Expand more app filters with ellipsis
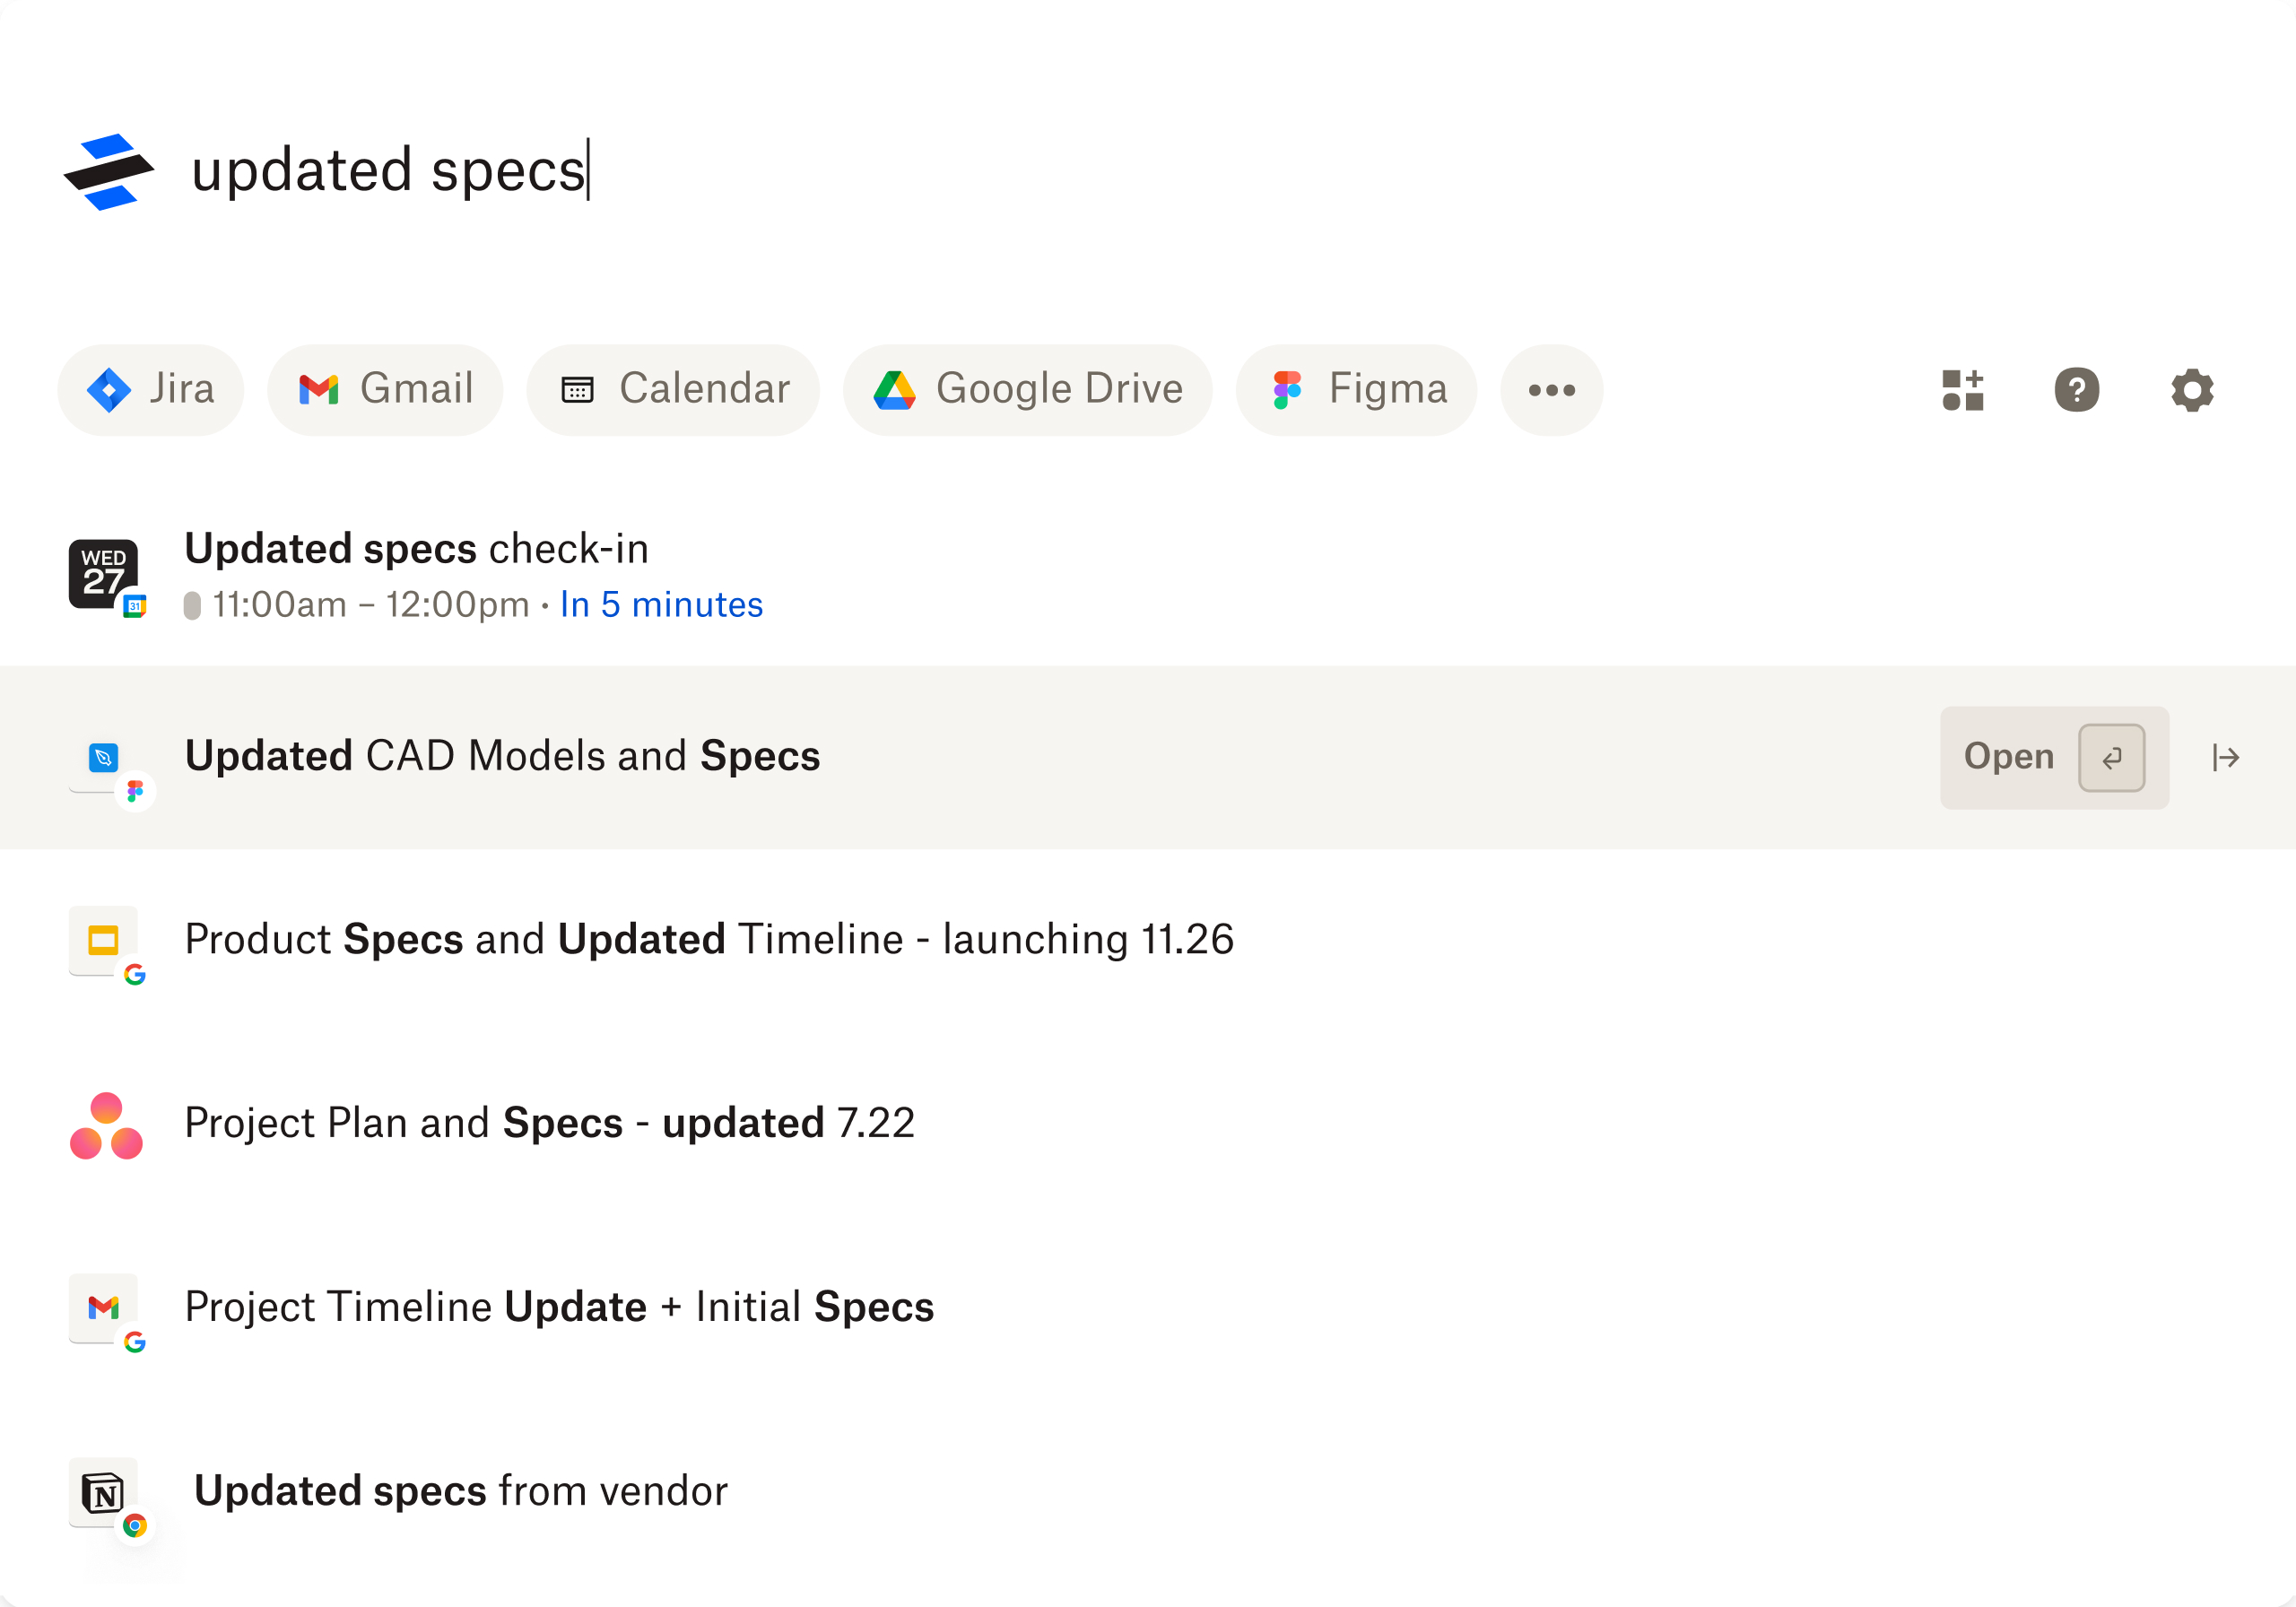2296x1607 pixels. coord(1551,390)
